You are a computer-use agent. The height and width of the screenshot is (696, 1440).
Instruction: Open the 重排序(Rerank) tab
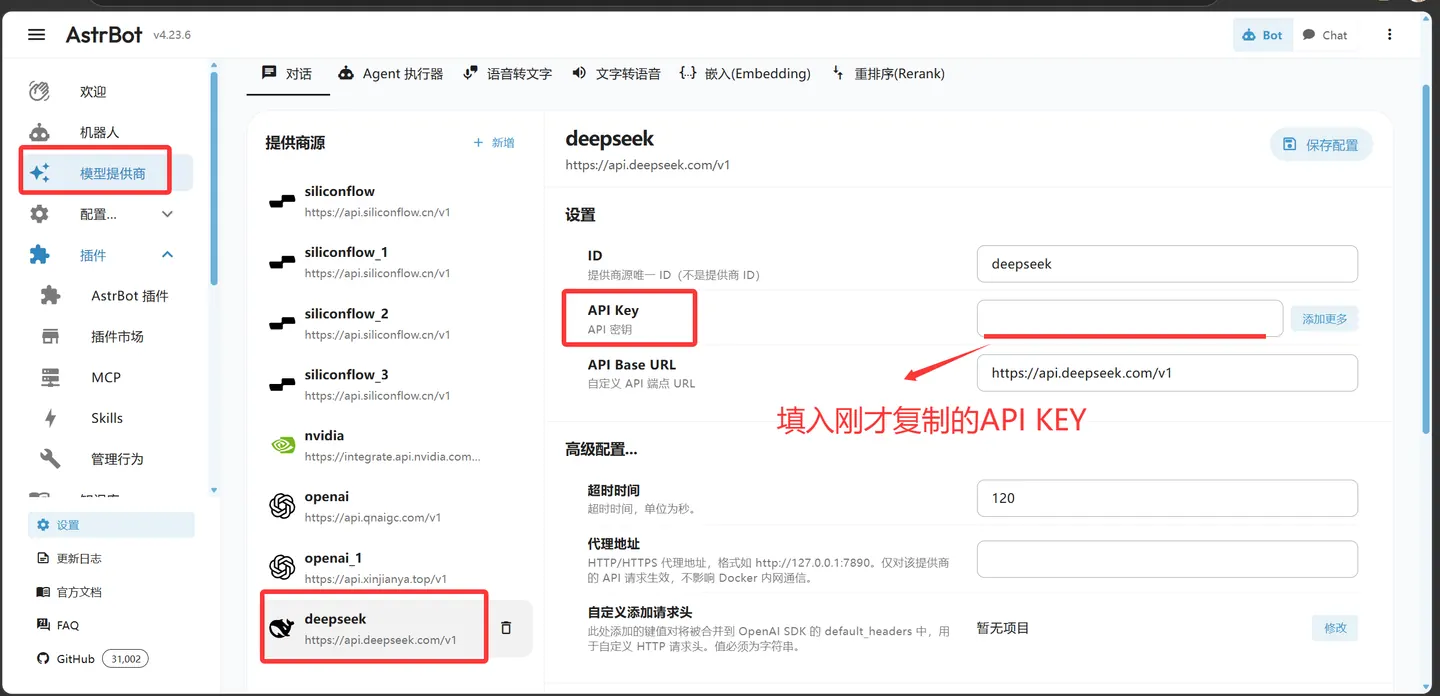click(x=888, y=73)
